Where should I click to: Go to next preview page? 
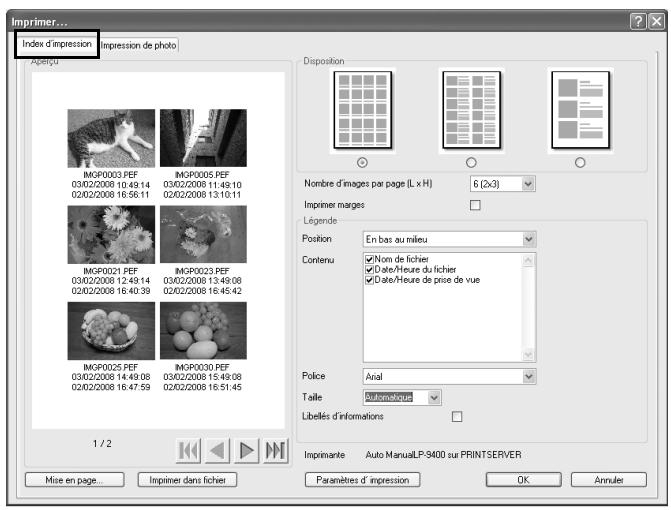click(x=246, y=451)
